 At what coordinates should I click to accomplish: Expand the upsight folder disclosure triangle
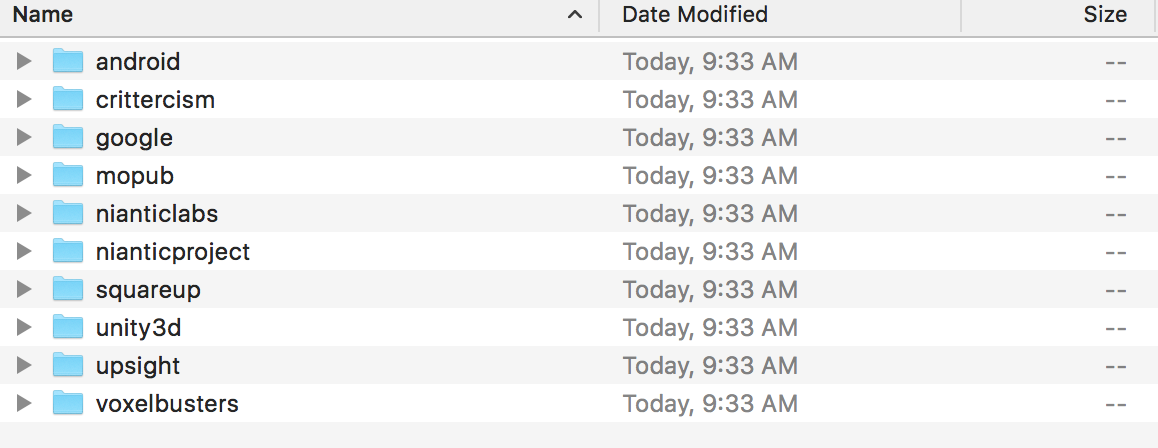point(24,365)
